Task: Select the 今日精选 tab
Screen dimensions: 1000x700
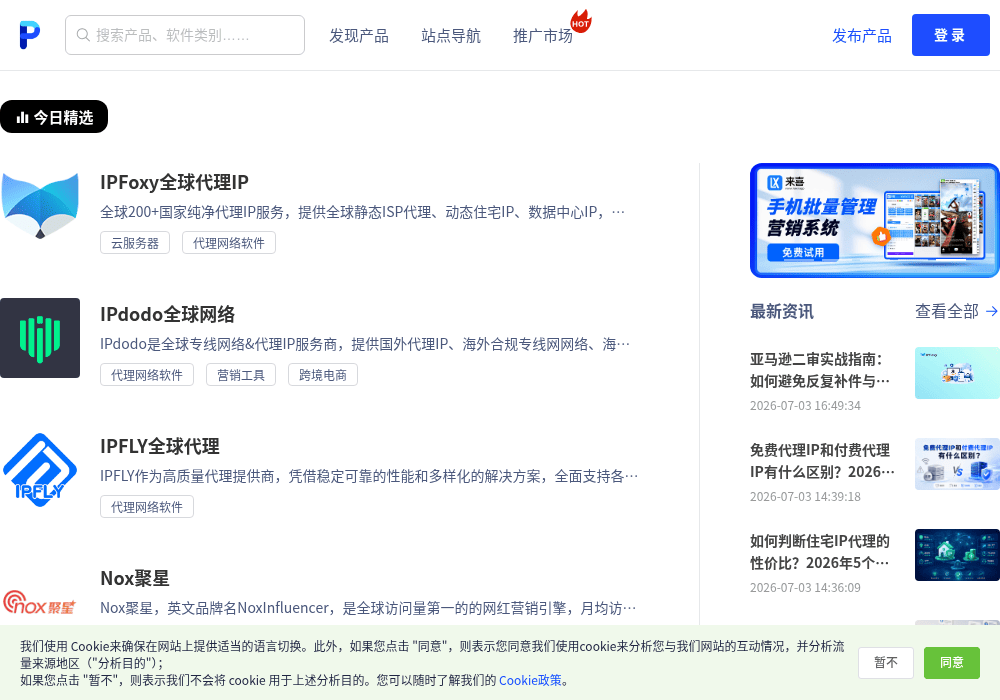Action: coord(54,117)
